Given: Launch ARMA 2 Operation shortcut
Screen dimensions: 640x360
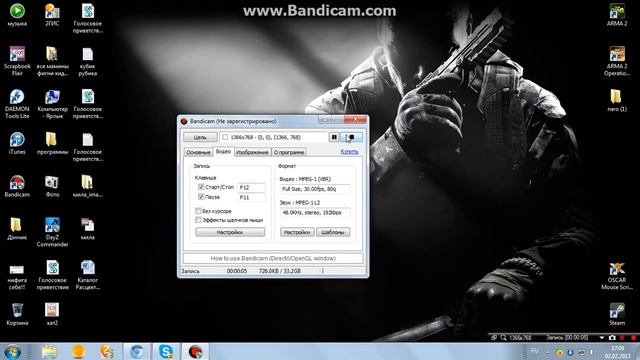Looking at the screenshot, I should 617,61.
